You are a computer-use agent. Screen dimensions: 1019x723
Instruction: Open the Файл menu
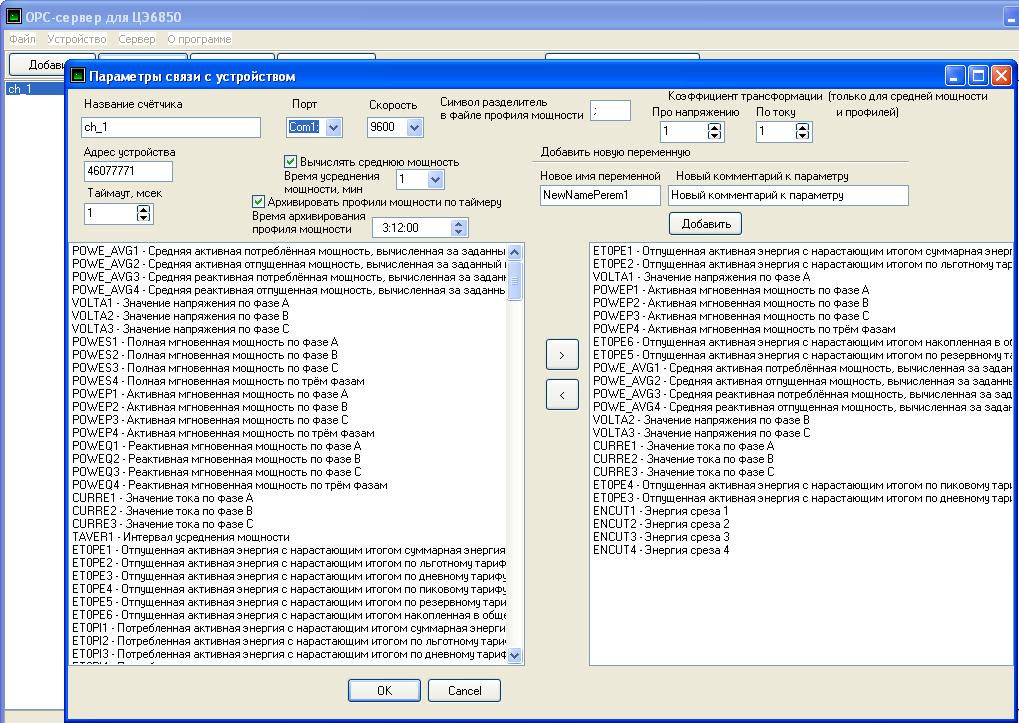point(22,39)
